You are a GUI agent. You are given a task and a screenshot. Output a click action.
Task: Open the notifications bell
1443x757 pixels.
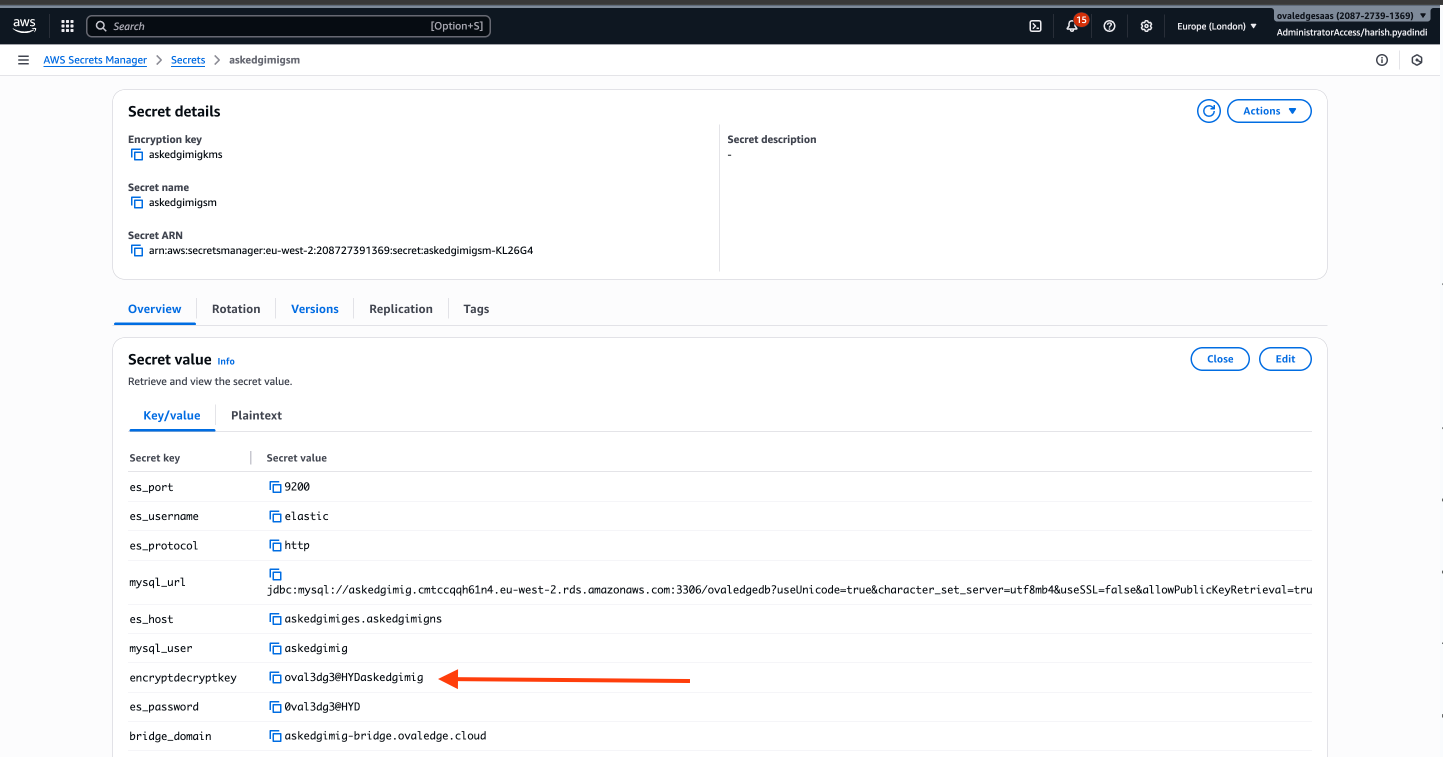(x=1072, y=26)
